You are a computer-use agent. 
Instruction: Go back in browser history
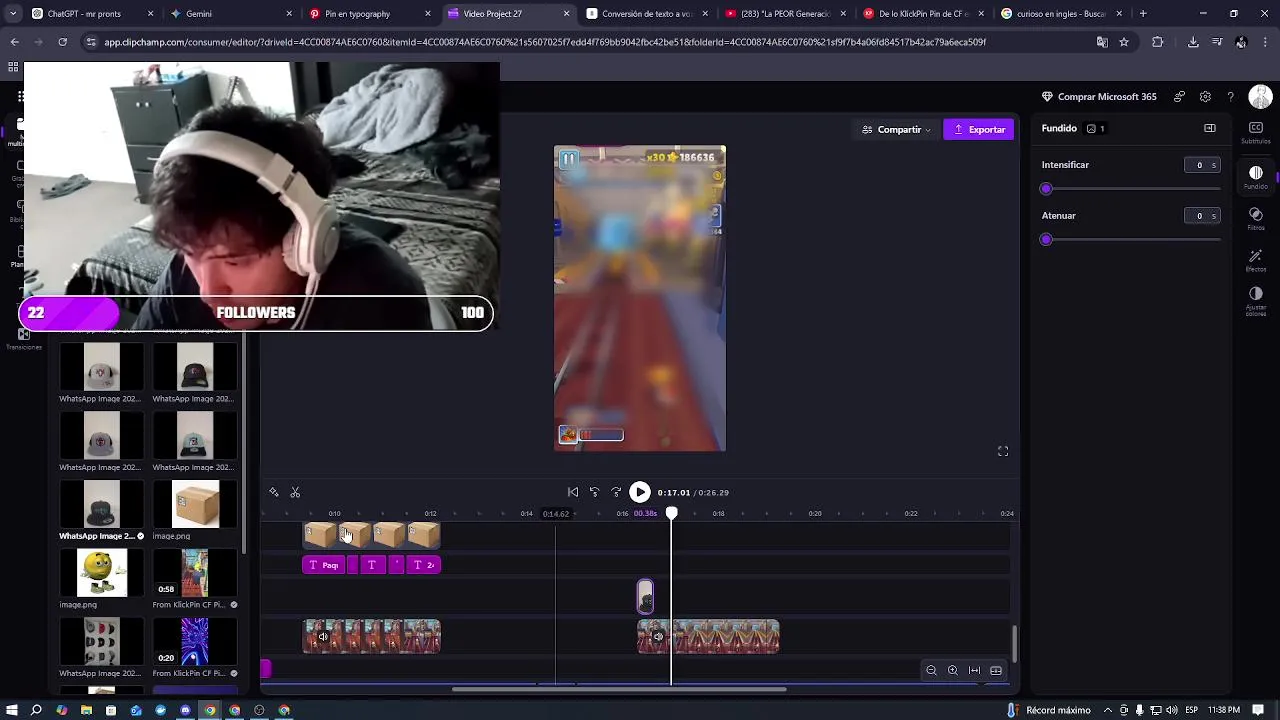click(14, 42)
